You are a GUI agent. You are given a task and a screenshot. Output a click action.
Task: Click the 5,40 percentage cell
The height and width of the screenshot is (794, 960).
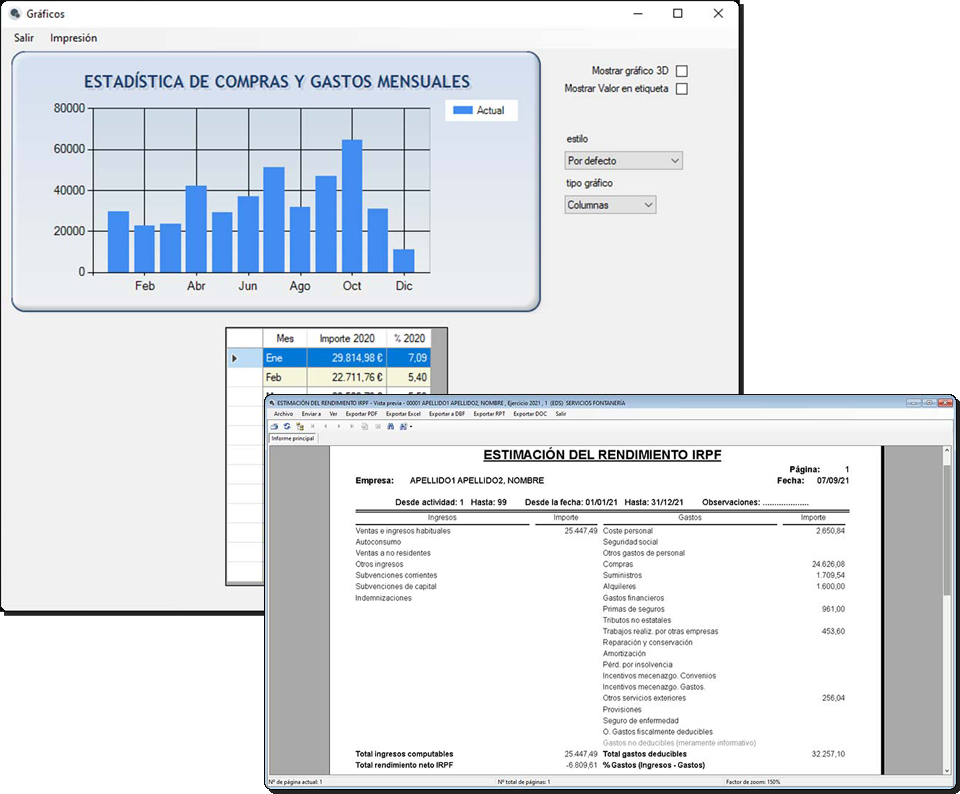pos(408,377)
